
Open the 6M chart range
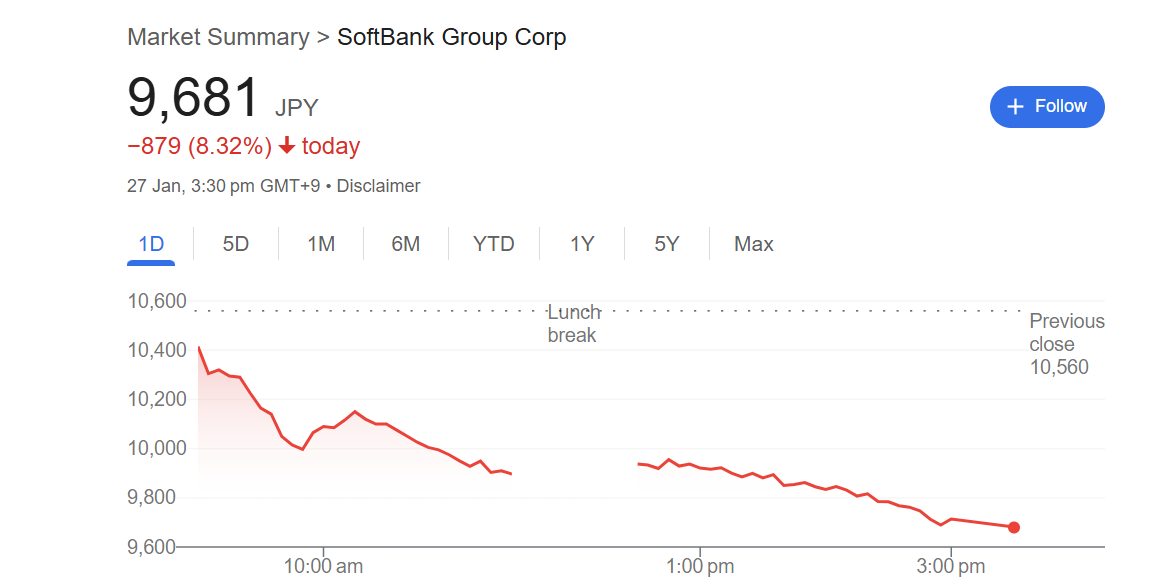point(406,244)
